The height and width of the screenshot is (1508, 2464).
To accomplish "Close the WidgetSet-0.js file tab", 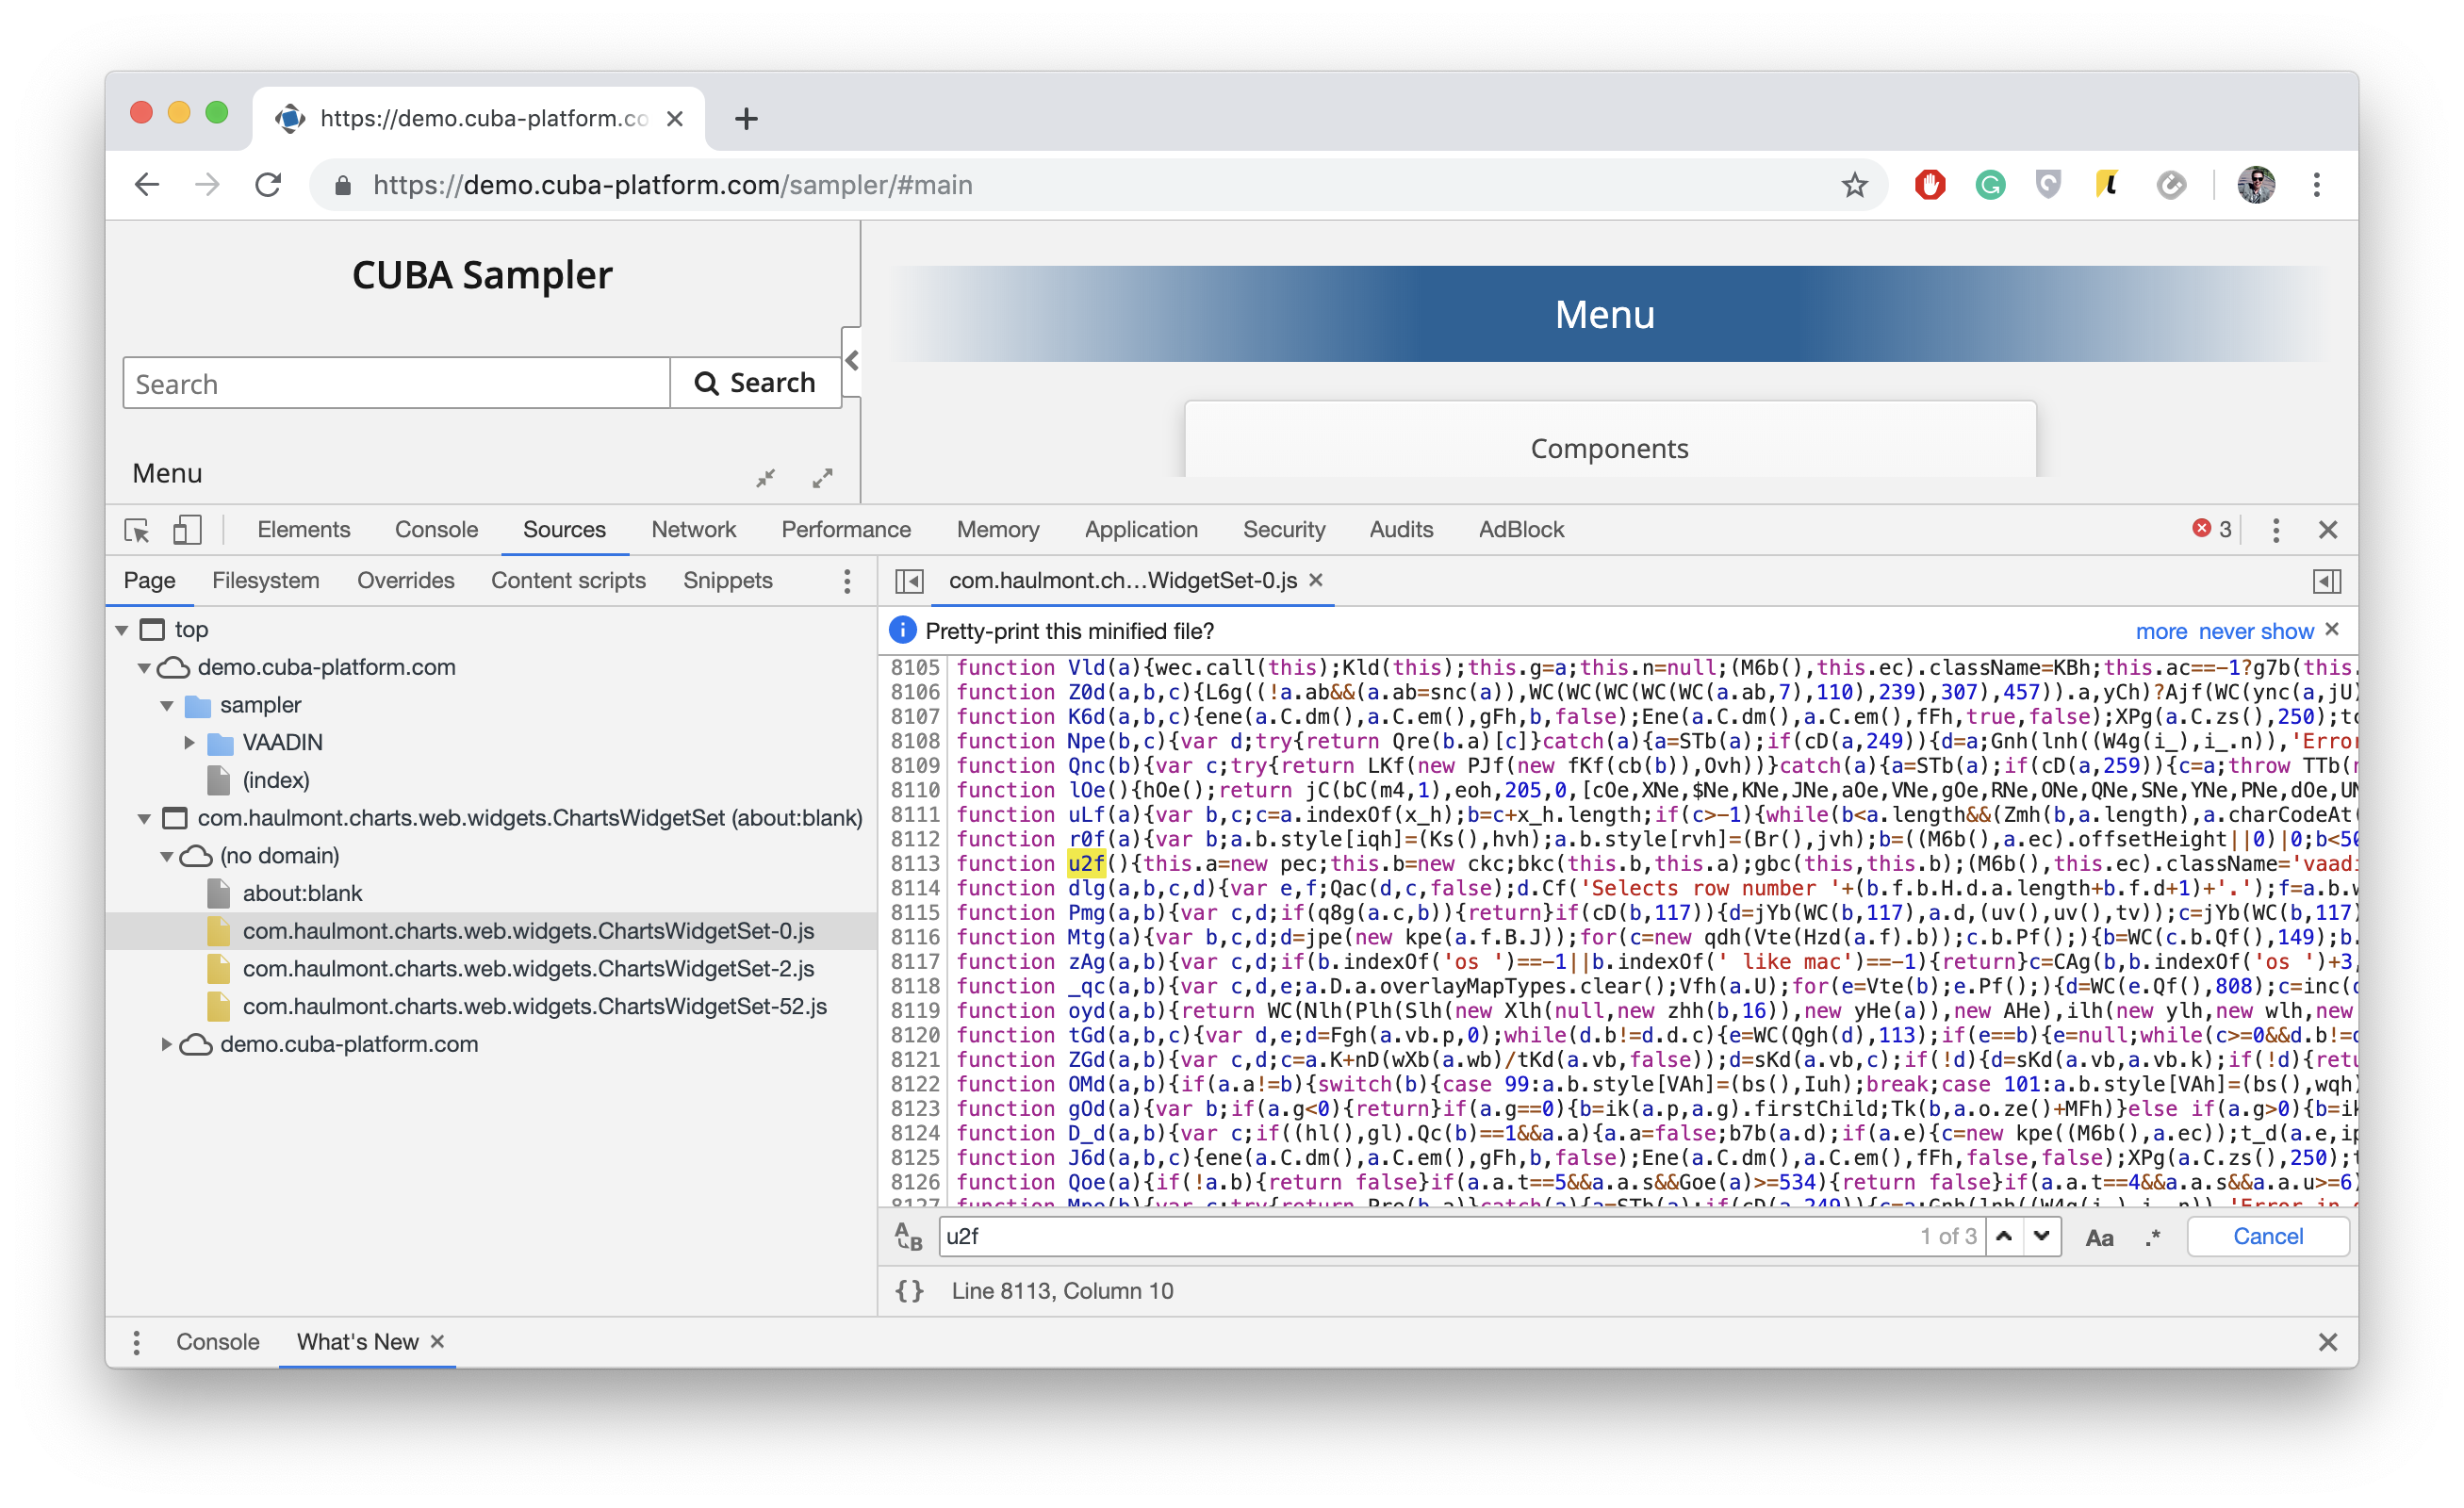I will click(1316, 580).
